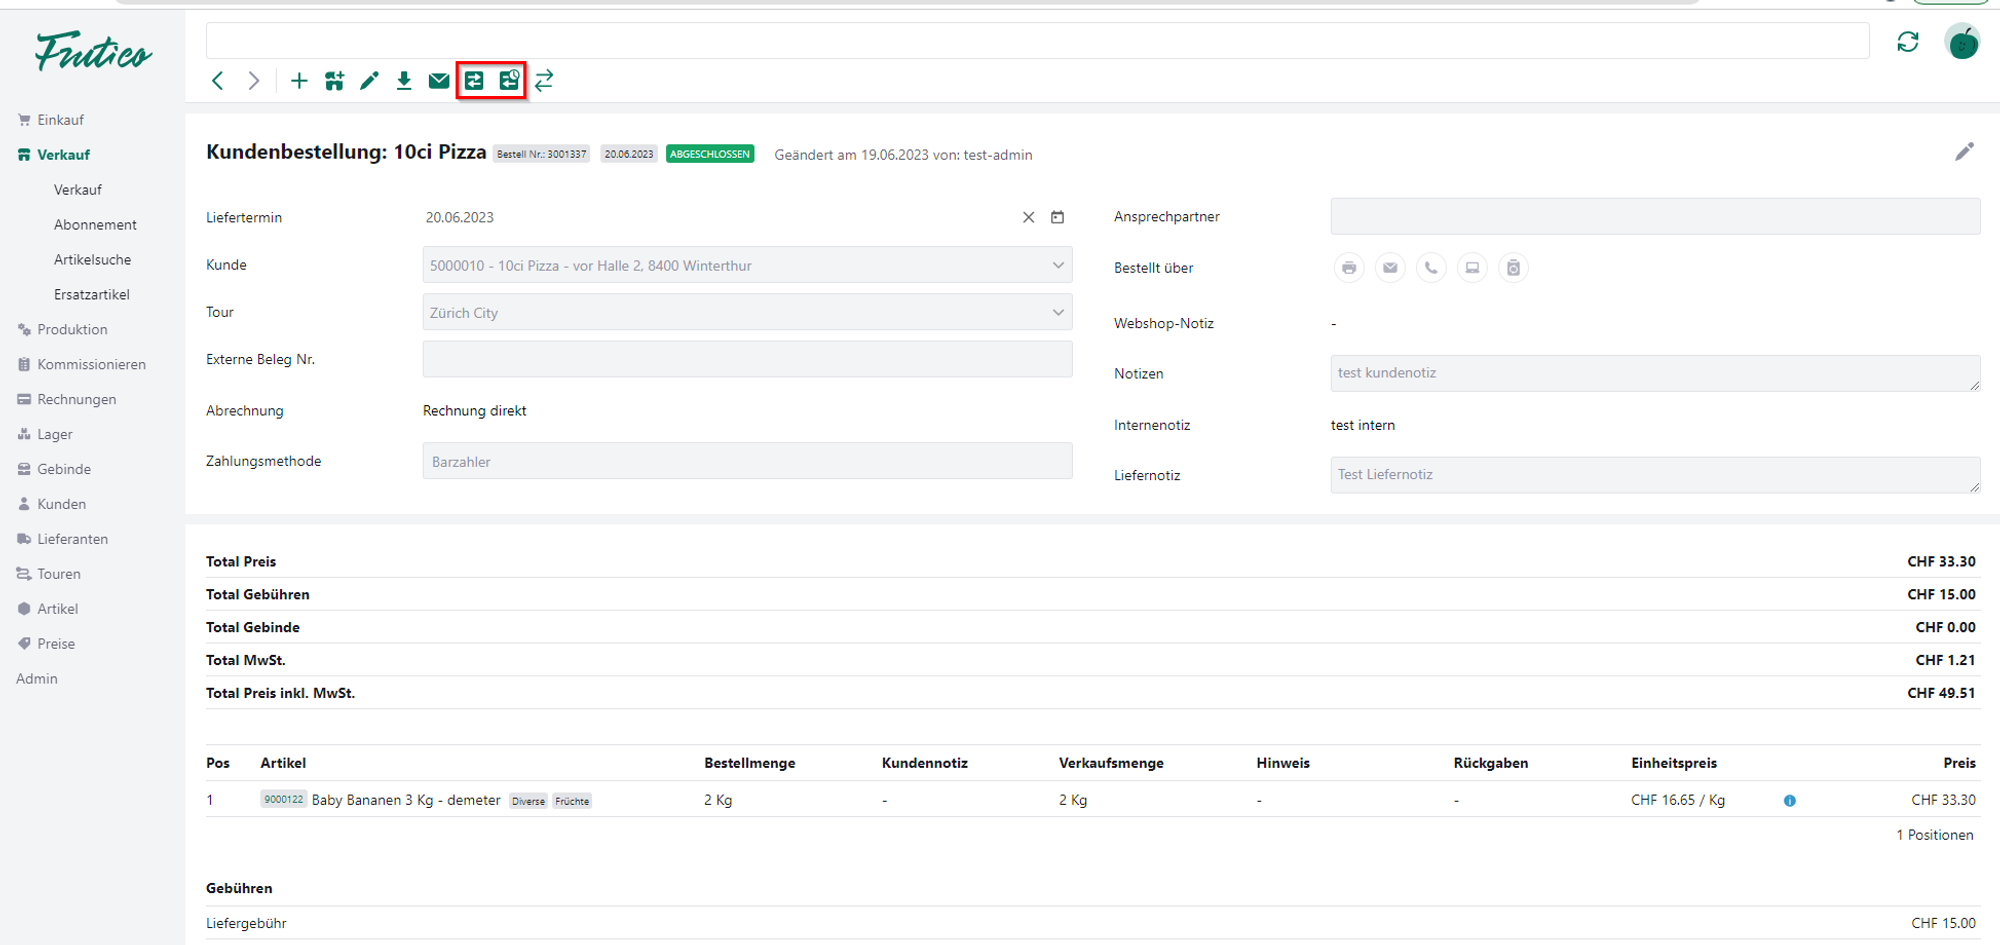Click the blue info icon beside unit price
This screenshot has width=2000, height=945.
1789,801
